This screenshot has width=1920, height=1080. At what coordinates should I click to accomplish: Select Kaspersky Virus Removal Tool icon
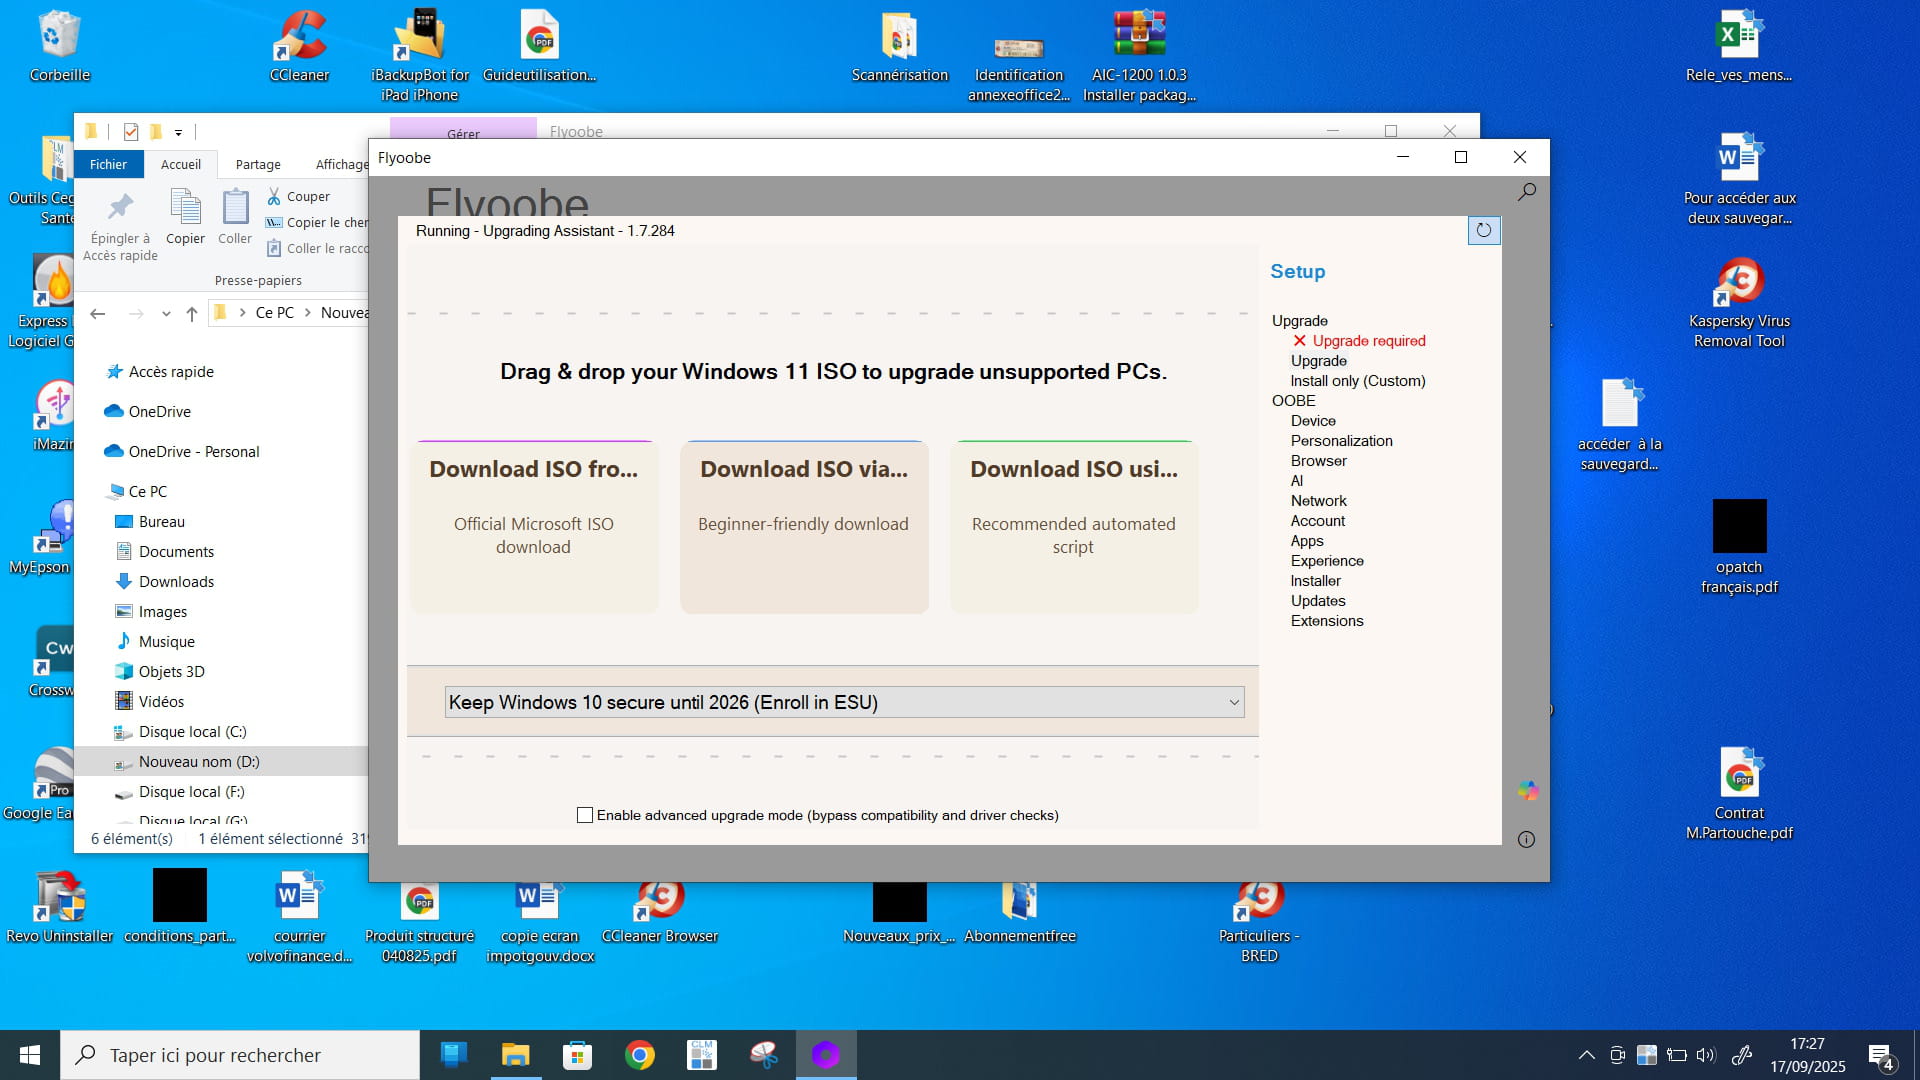coord(1739,302)
